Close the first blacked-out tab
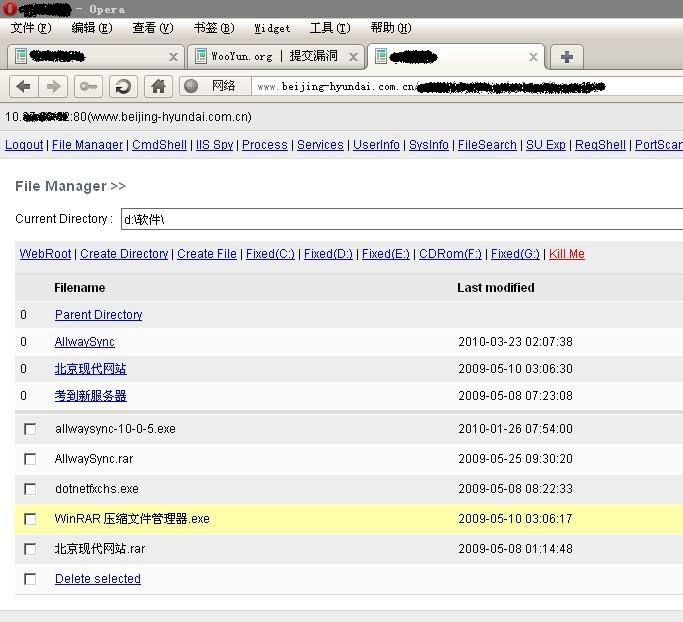Screen dimensions: 683x622 click(173, 57)
